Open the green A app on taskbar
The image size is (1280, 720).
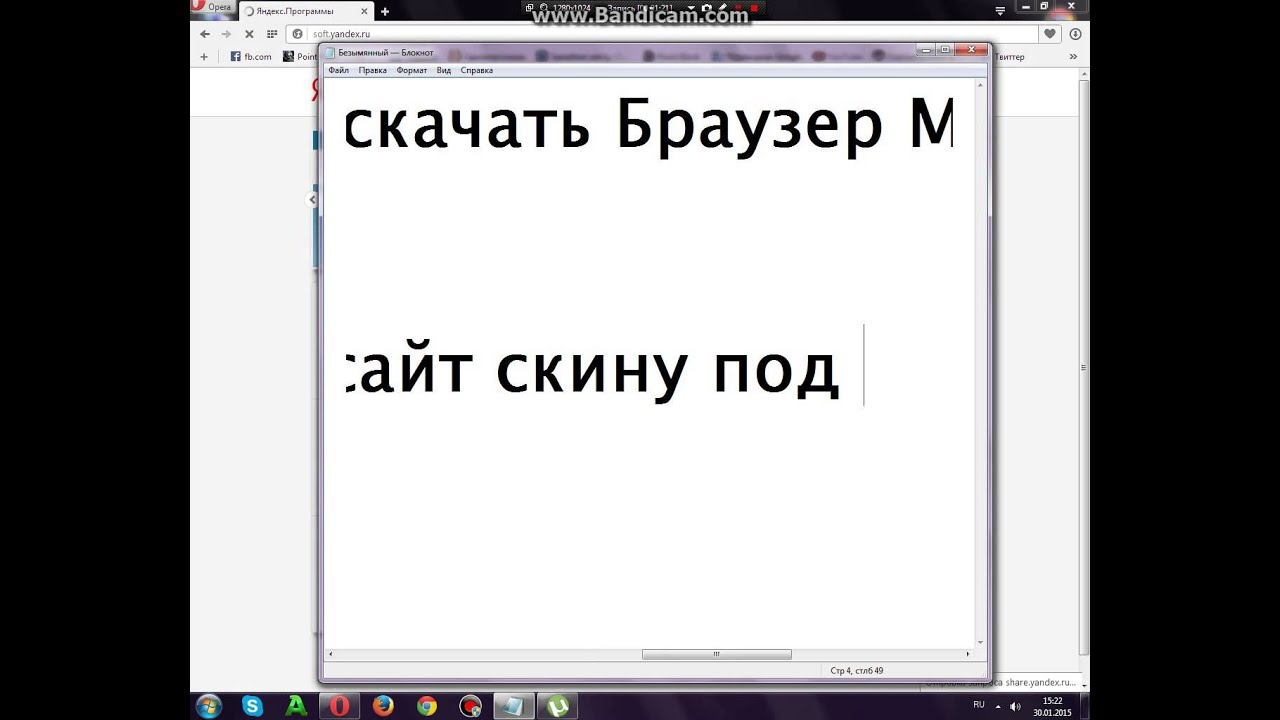pos(296,706)
